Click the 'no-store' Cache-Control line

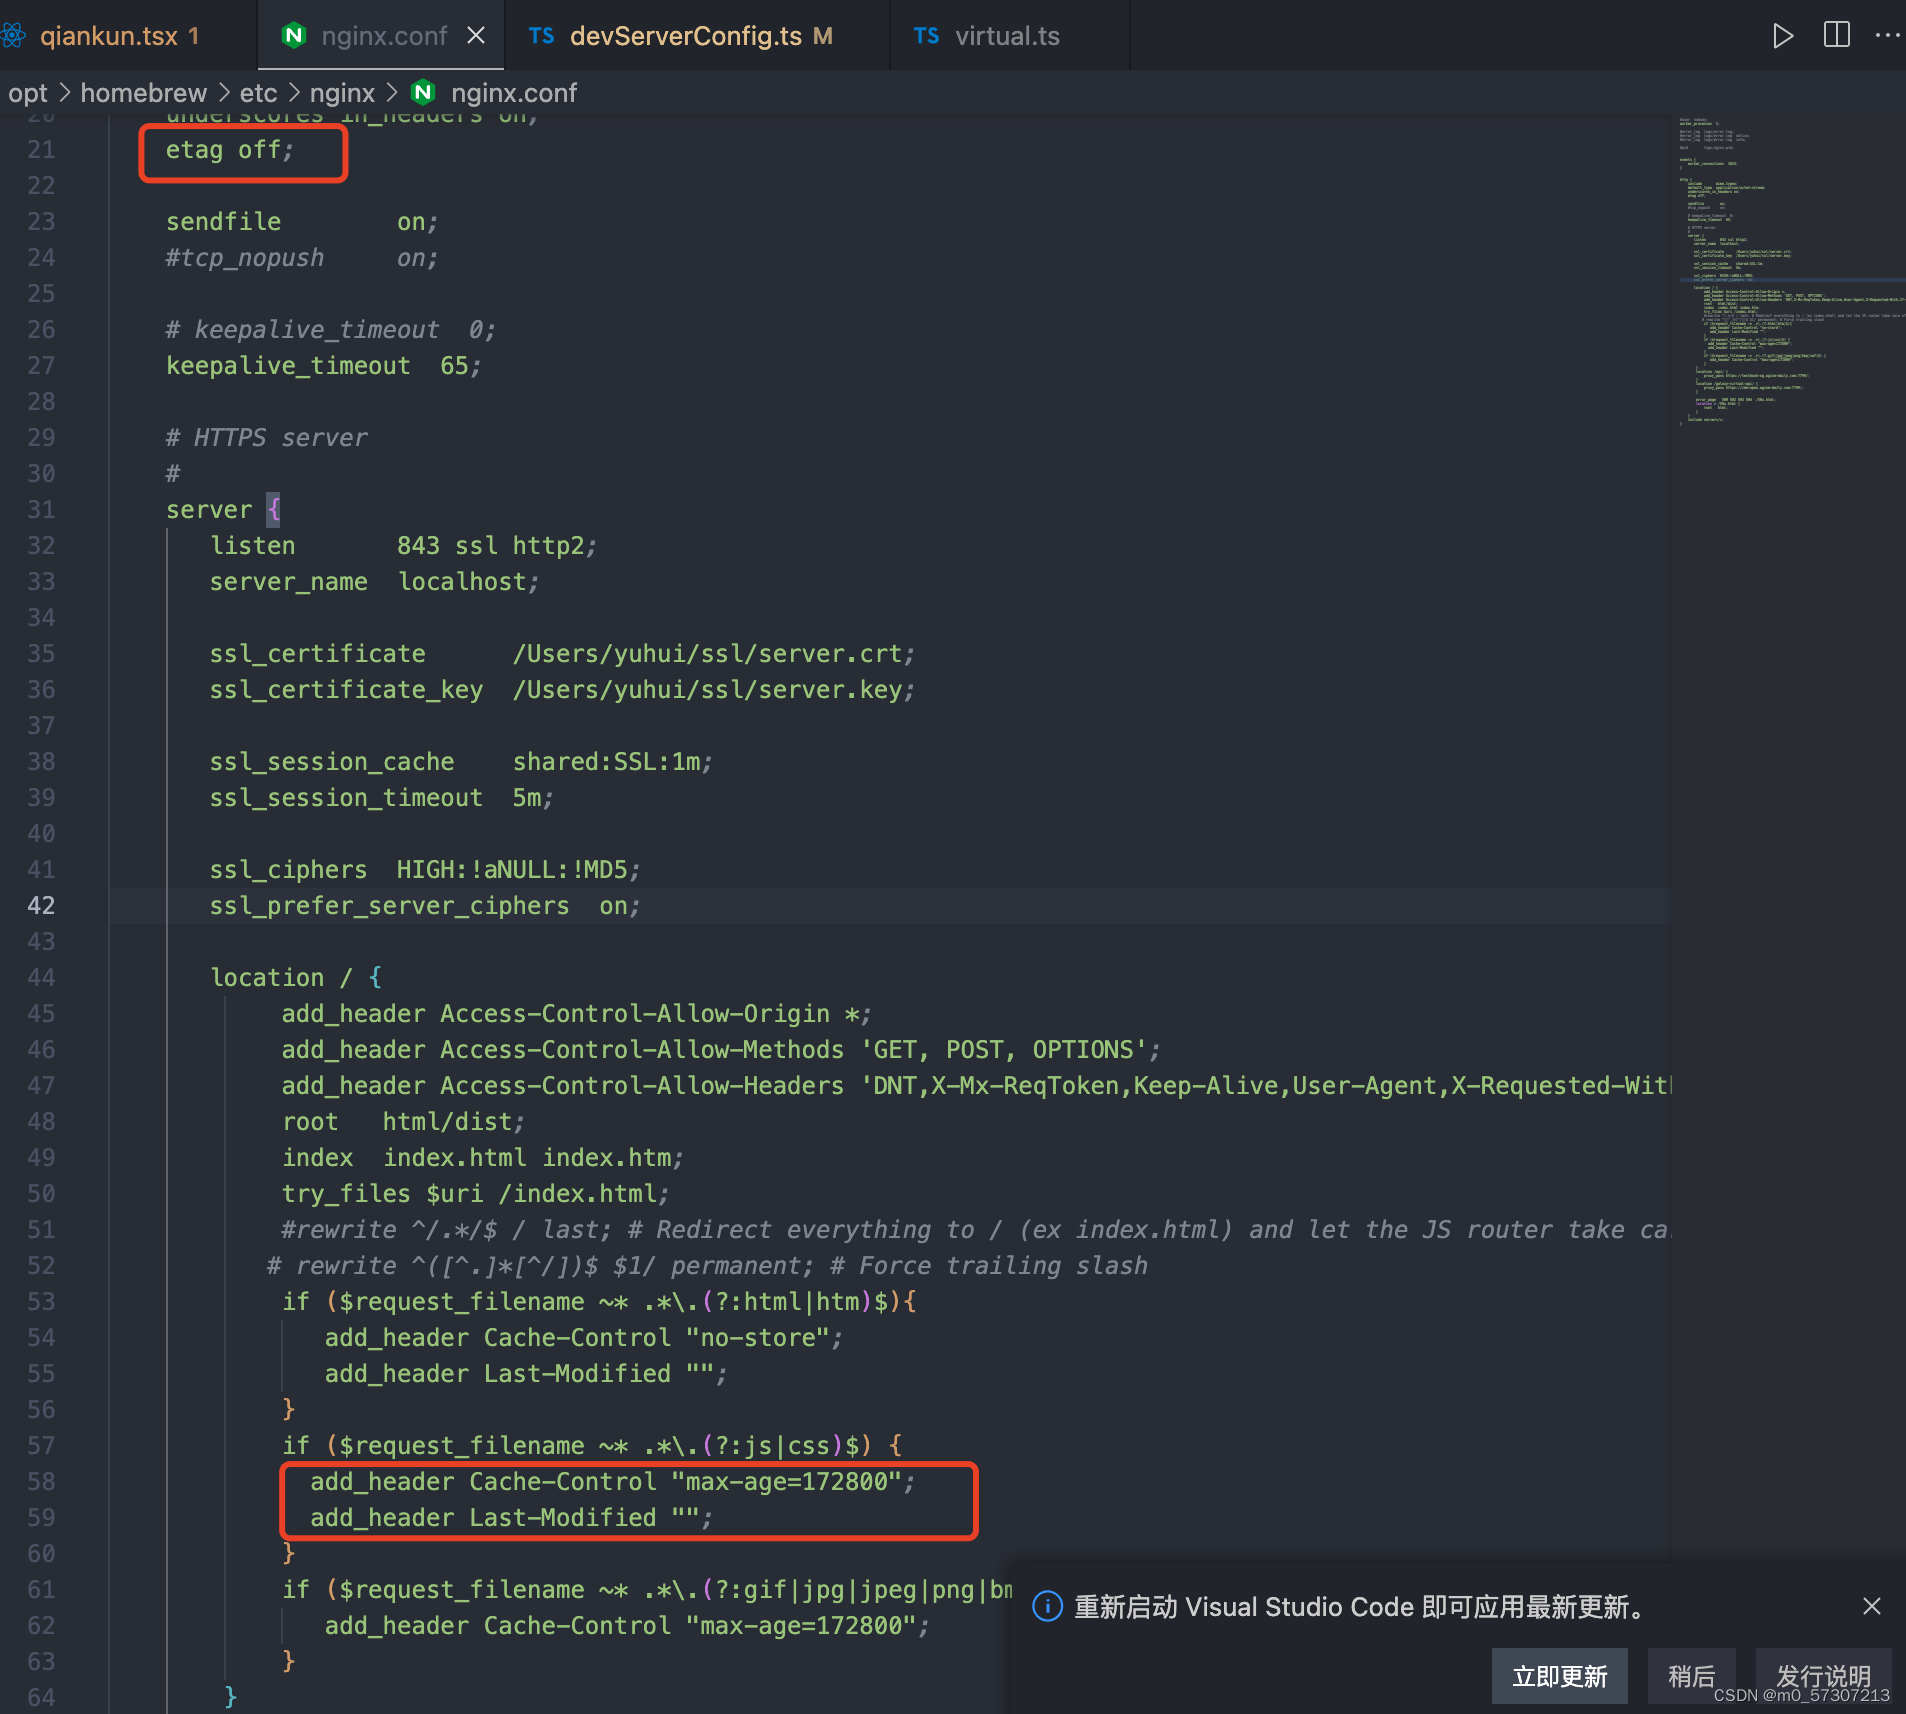584,1338
